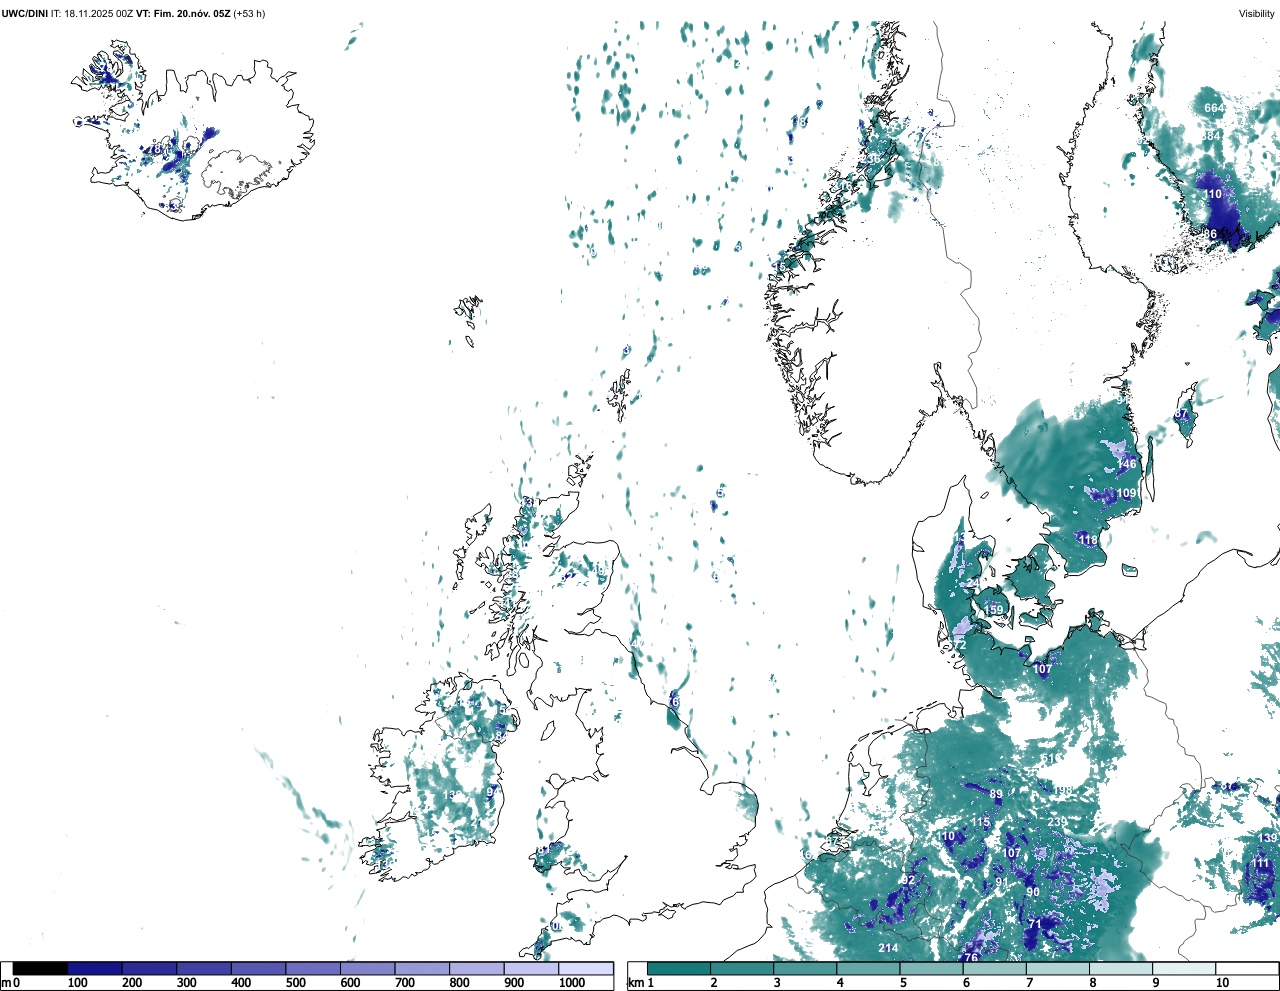Viewport: 1280px width, 991px height.
Task: Click the 'IT: 18.11.2025 00Z' initial time text
Action: (92, 14)
